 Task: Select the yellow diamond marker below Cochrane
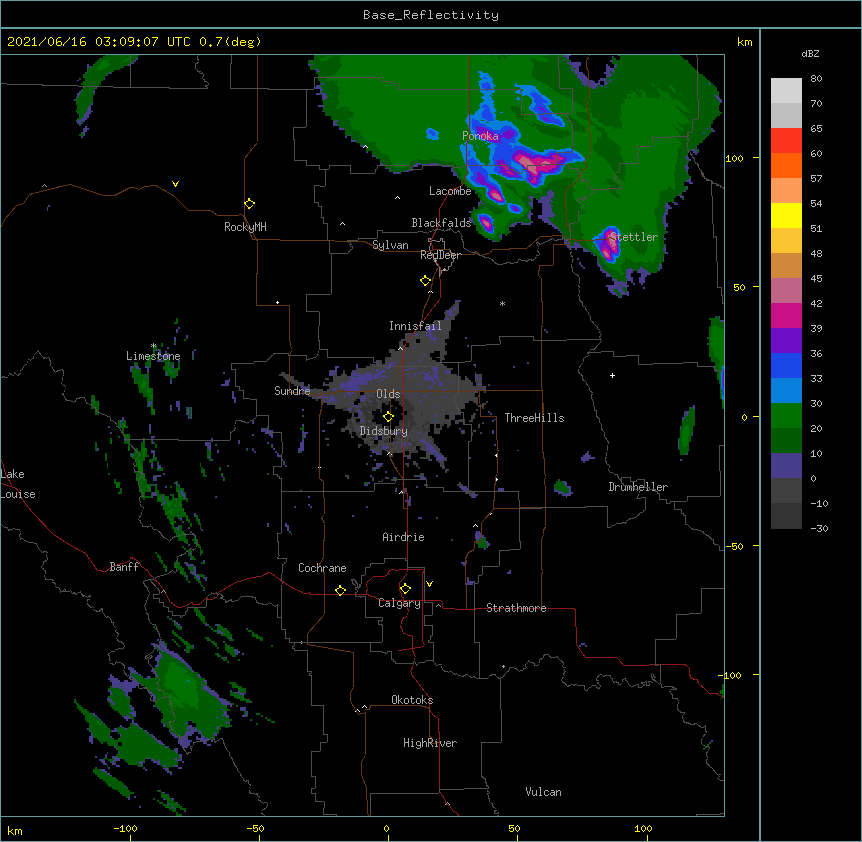(x=341, y=590)
